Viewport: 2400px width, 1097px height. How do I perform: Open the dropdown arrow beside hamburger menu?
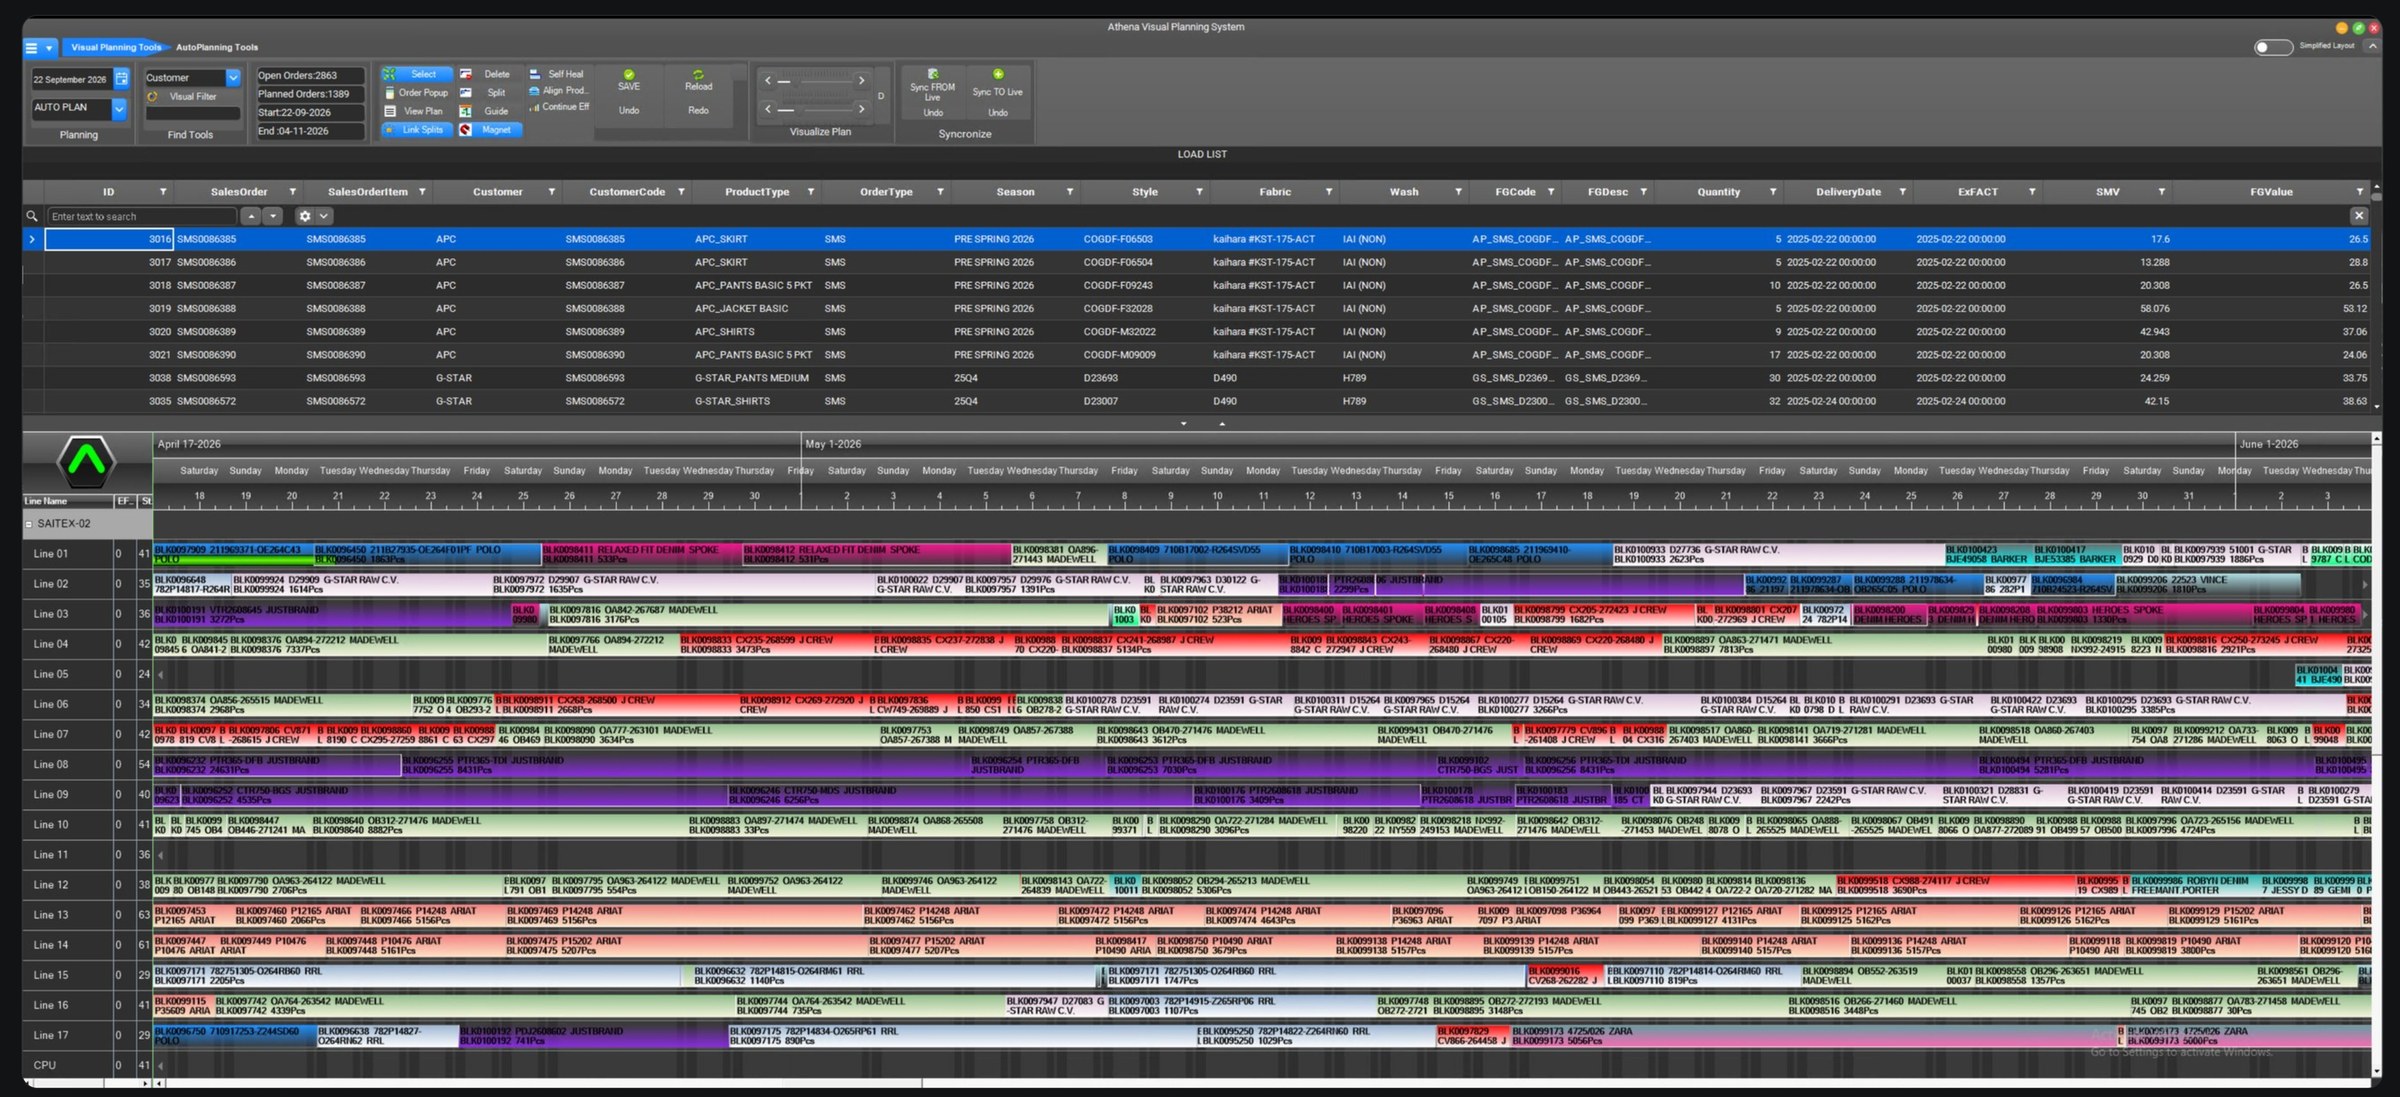[x=49, y=47]
